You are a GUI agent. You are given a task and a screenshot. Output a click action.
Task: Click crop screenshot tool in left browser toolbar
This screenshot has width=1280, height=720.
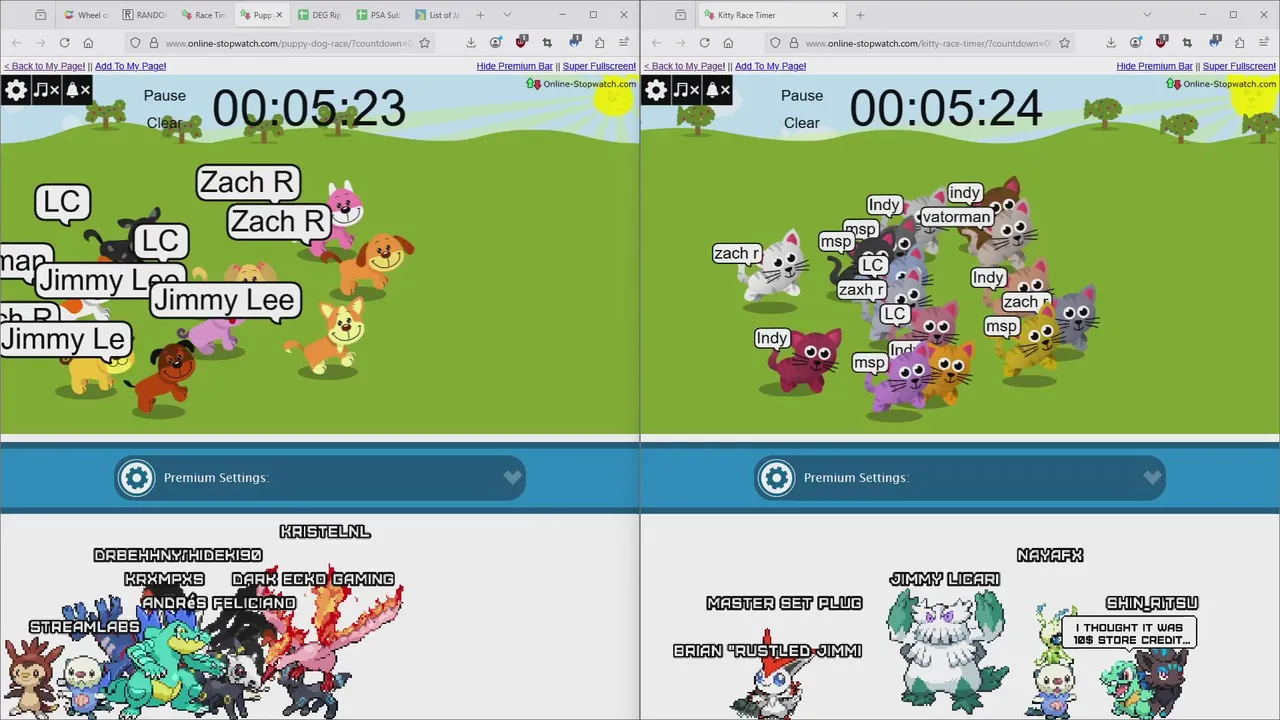(547, 43)
